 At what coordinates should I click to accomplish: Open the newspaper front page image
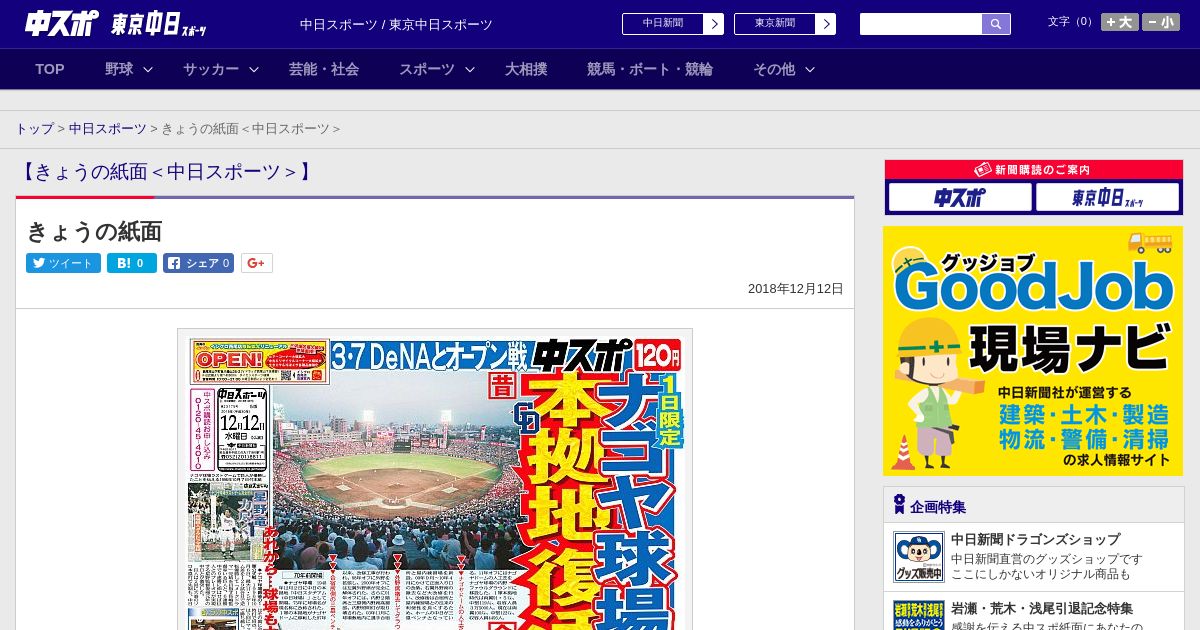435,479
